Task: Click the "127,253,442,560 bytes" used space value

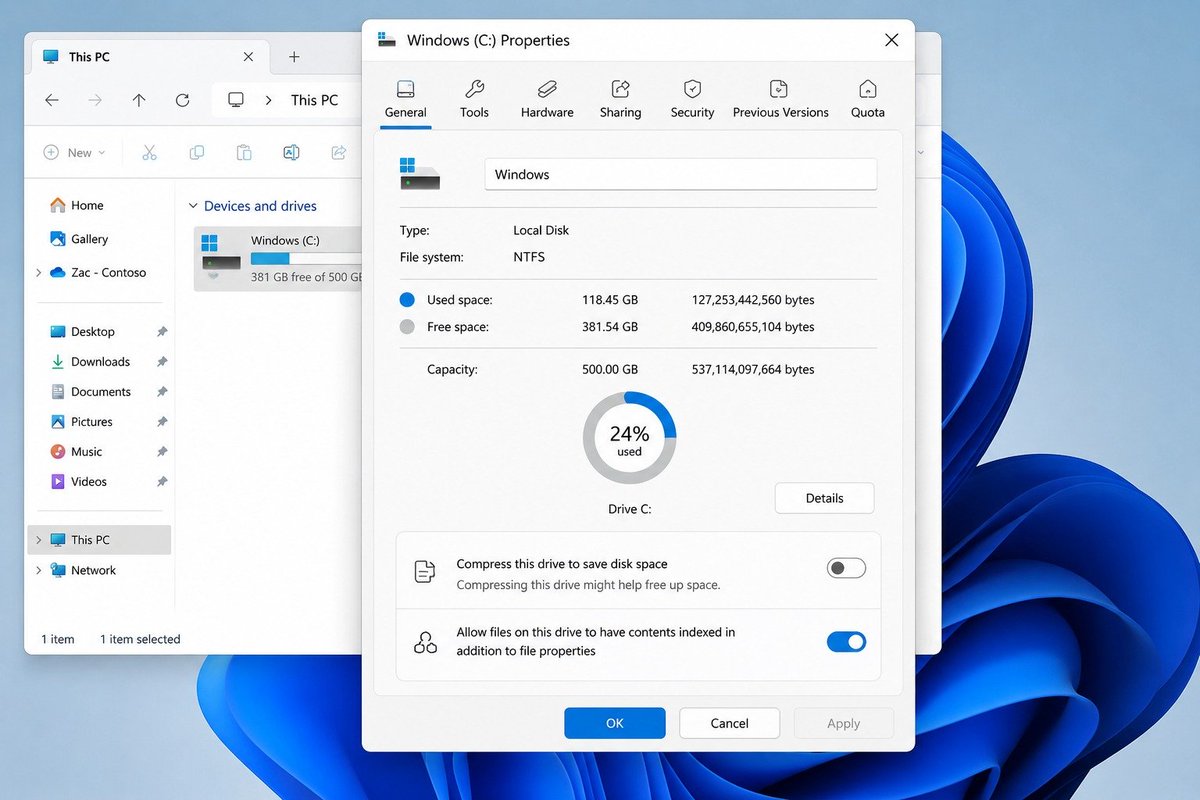Action: 753,300
